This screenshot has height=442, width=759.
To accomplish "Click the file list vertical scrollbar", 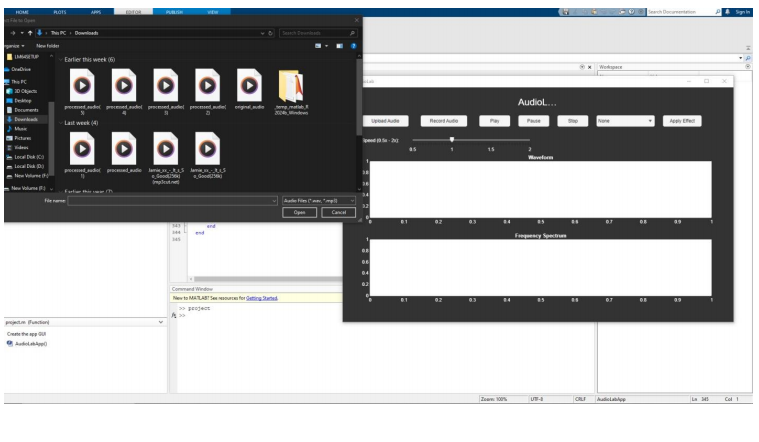I will point(359,96).
